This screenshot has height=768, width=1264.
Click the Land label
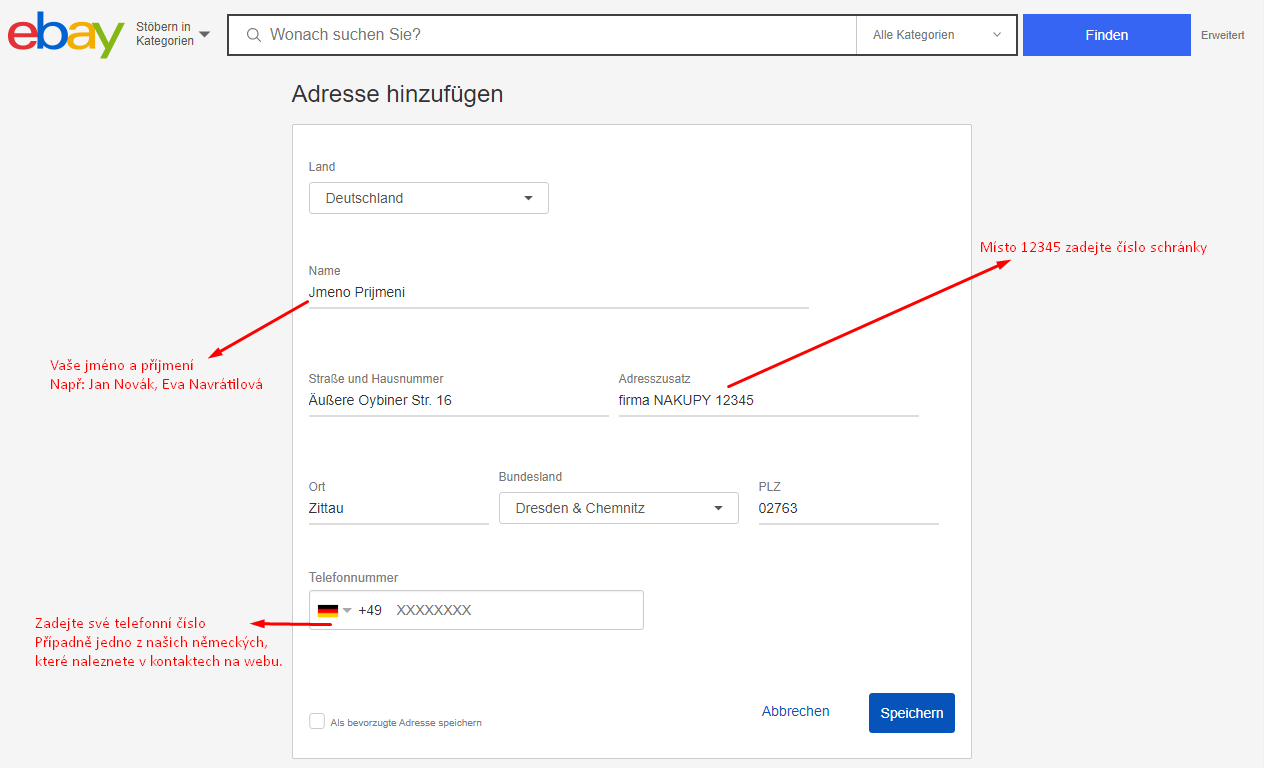pyautogui.click(x=322, y=167)
